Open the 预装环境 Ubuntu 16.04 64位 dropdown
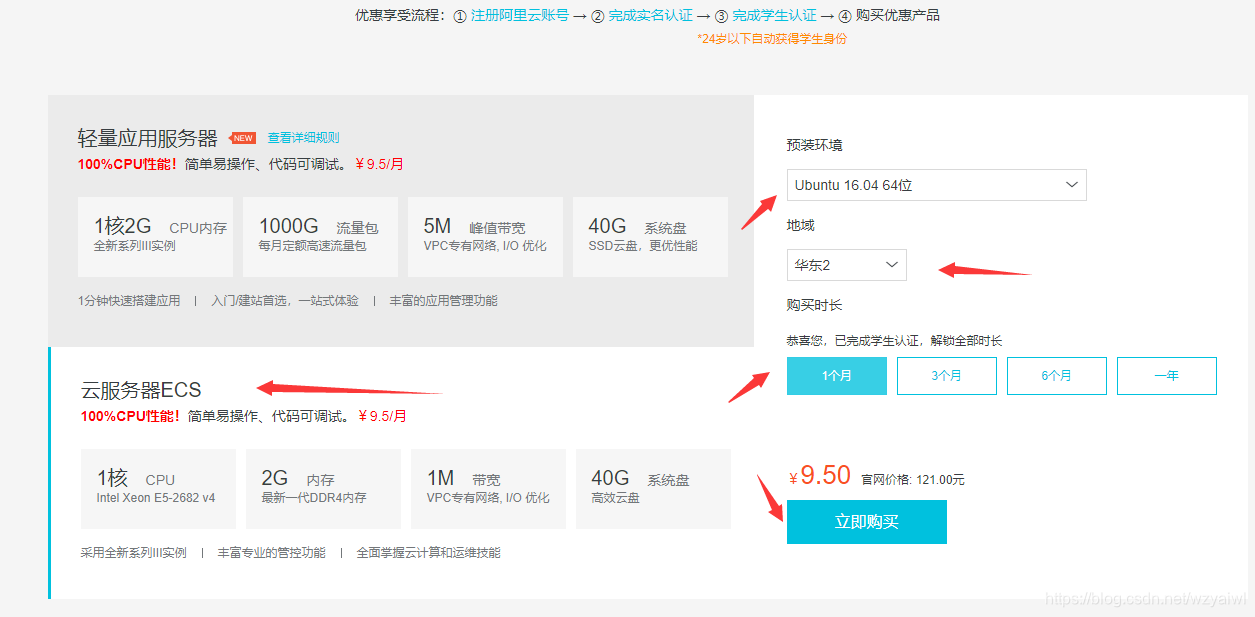This screenshot has height=617, width=1255. click(936, 185)
